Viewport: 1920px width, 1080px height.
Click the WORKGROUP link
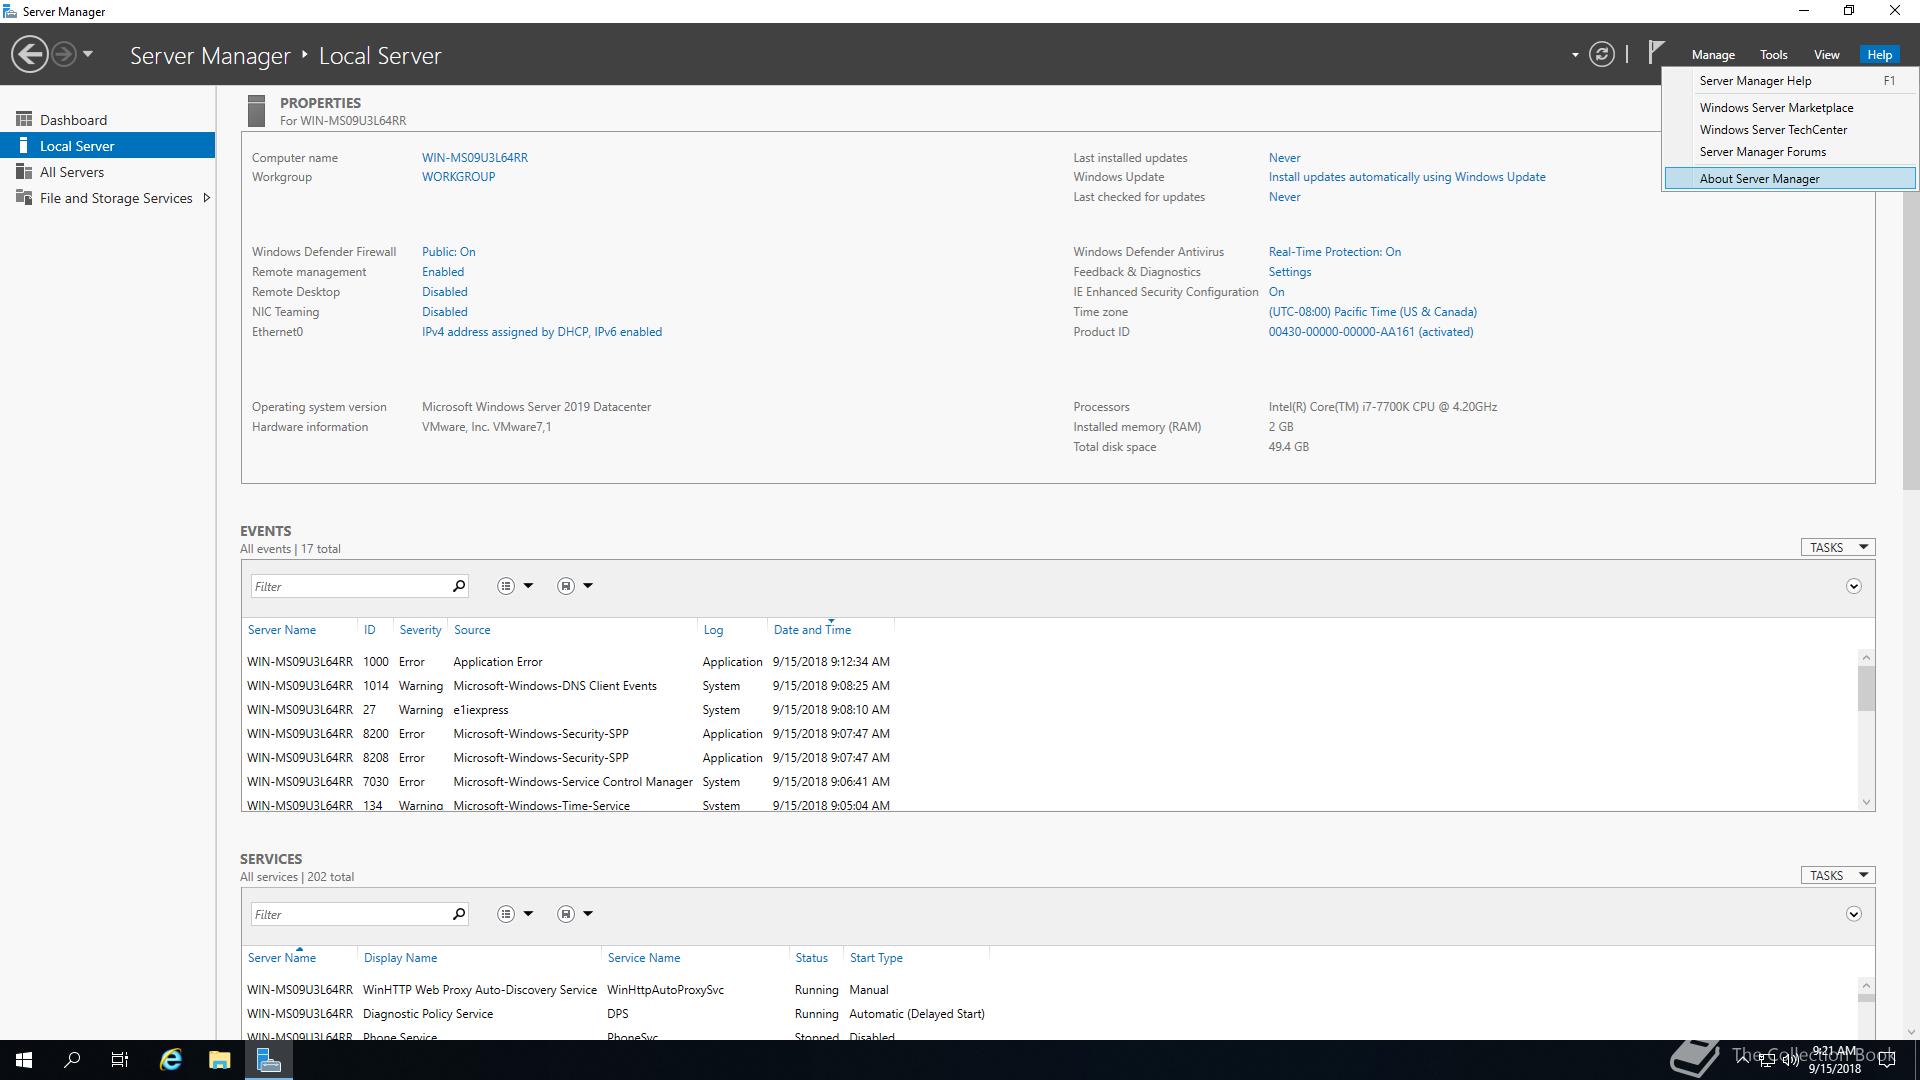click(x=458, y=177)
